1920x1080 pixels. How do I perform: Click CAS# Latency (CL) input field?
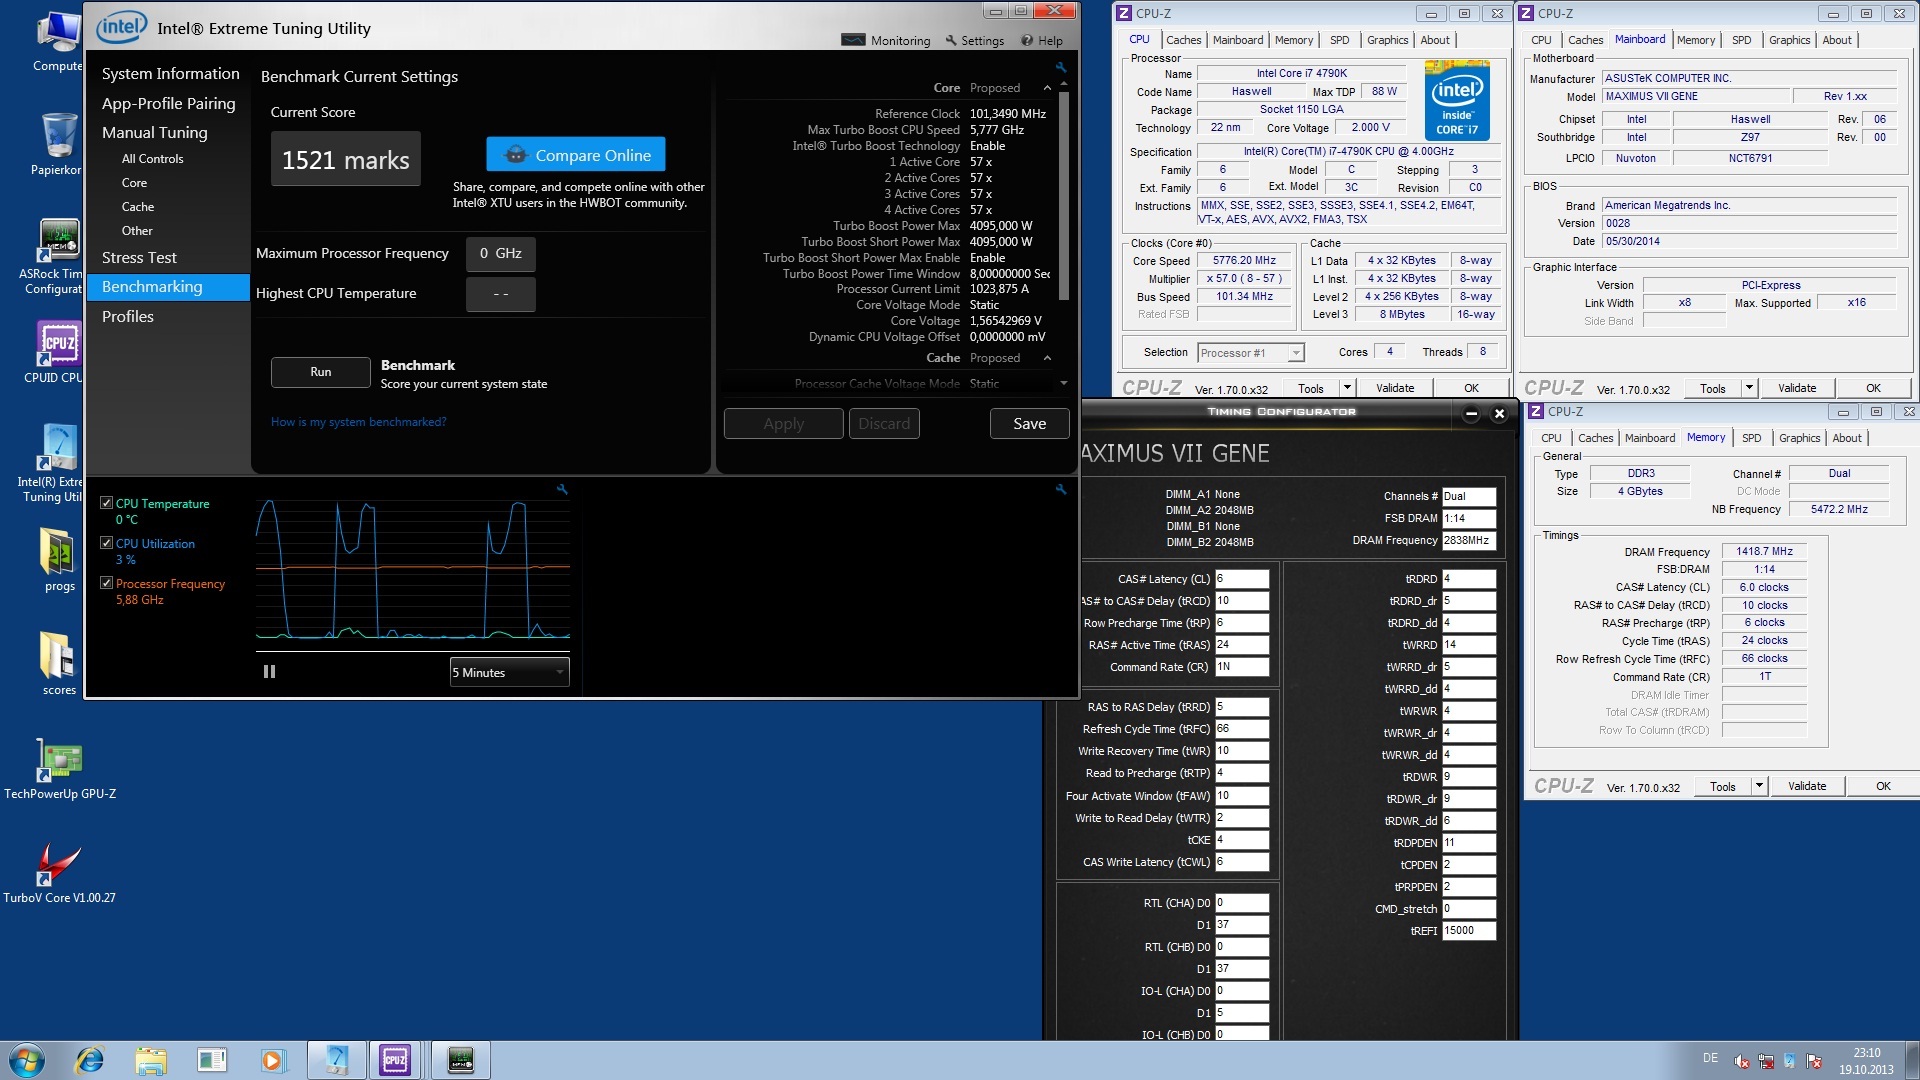click(x=1241, y=579)
